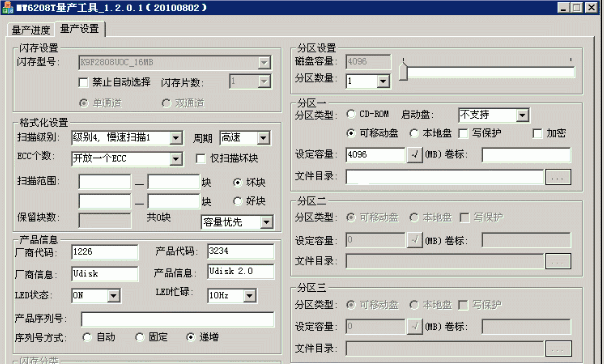Click the partition capacity slider thumb
The height and width of the screenshot is (364, 604).
pyautogui.click(x=403, y=72)
